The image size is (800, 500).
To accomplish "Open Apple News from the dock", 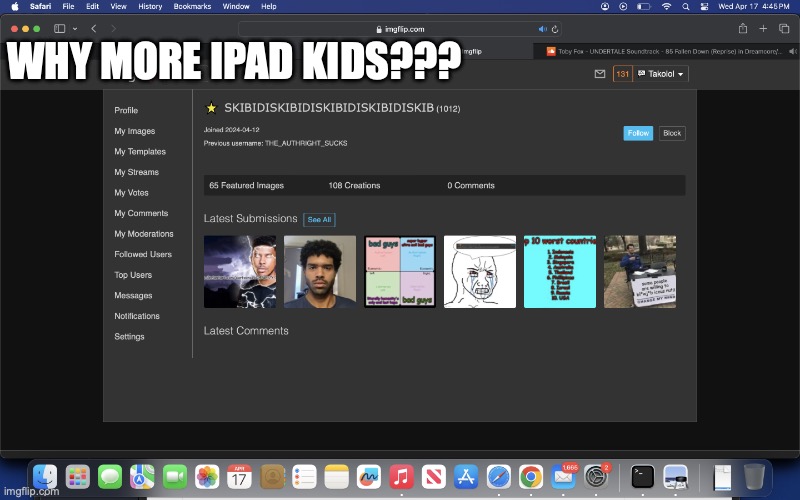I will [x=434, y=477].
